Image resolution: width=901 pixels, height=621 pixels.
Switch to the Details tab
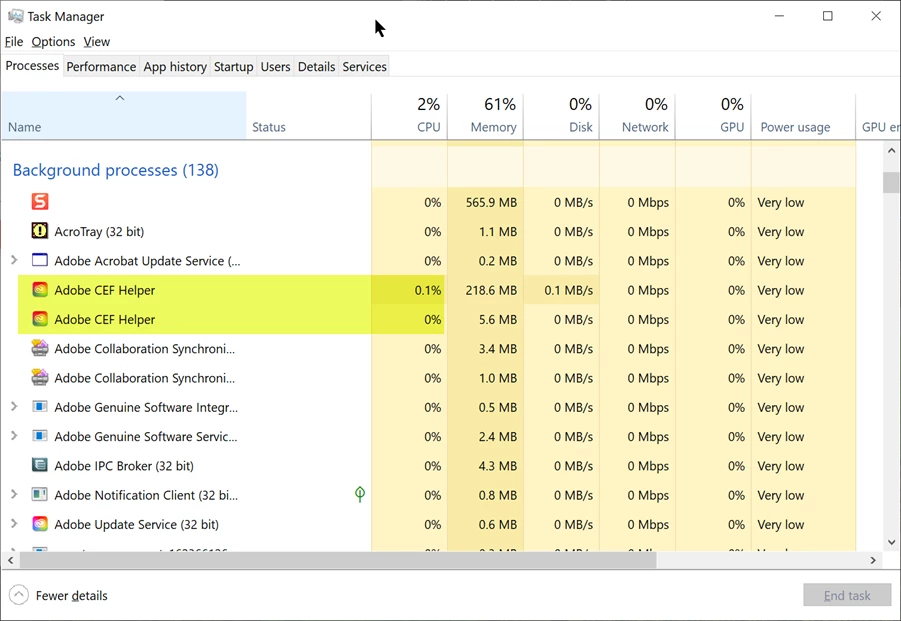316,67
